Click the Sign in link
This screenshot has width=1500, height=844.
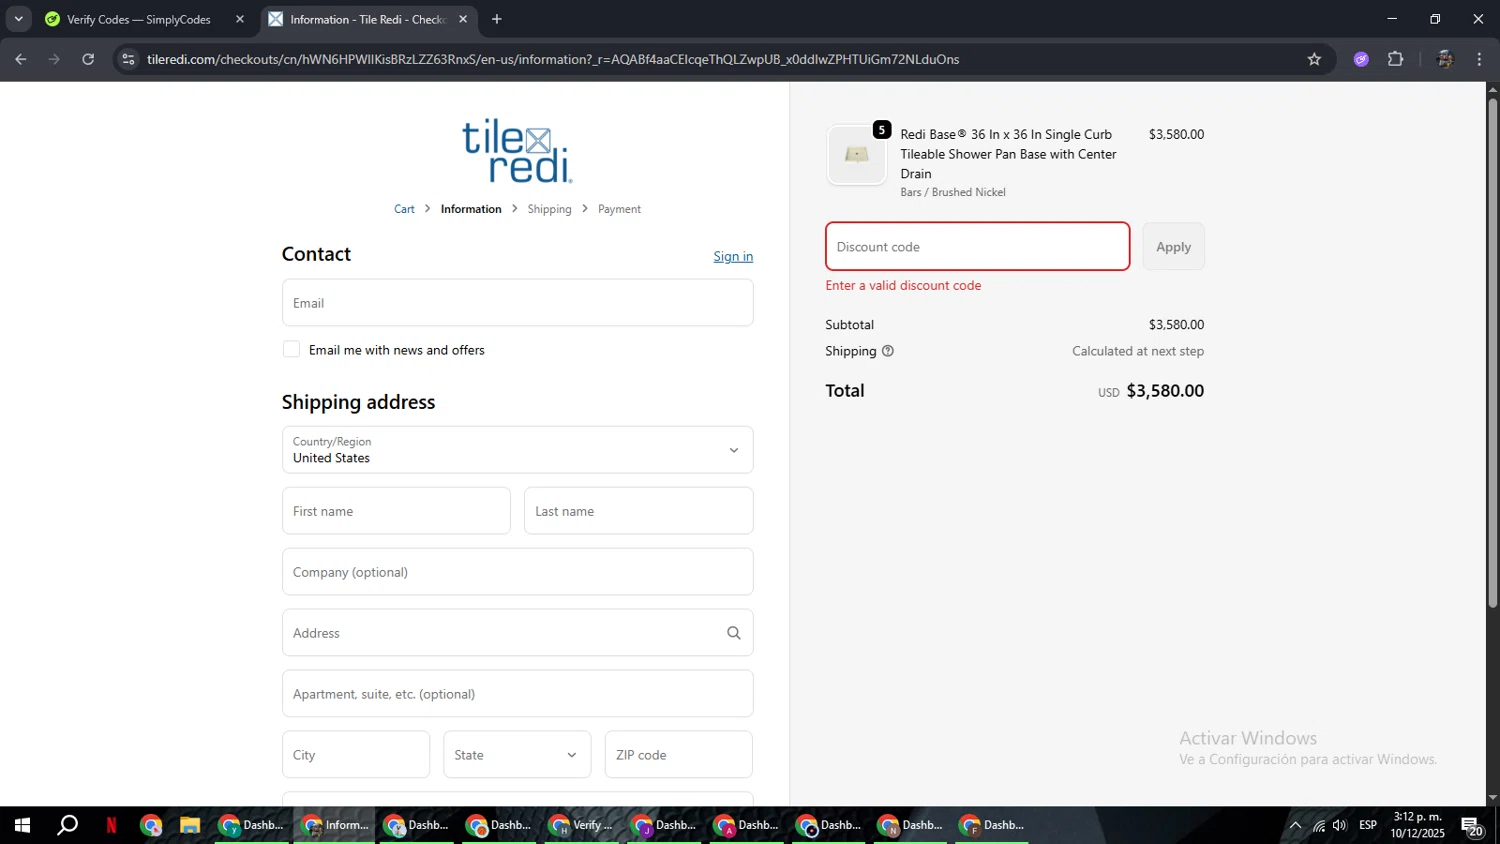coord(733,257)
